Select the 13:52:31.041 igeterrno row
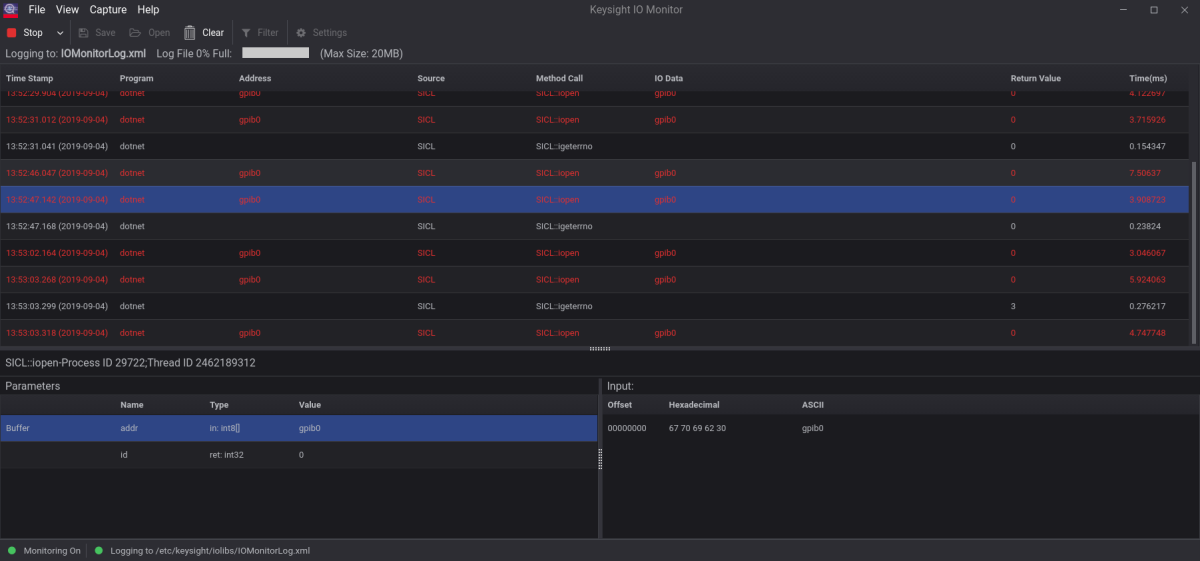The image size is (1200, 561). [595, 146]
